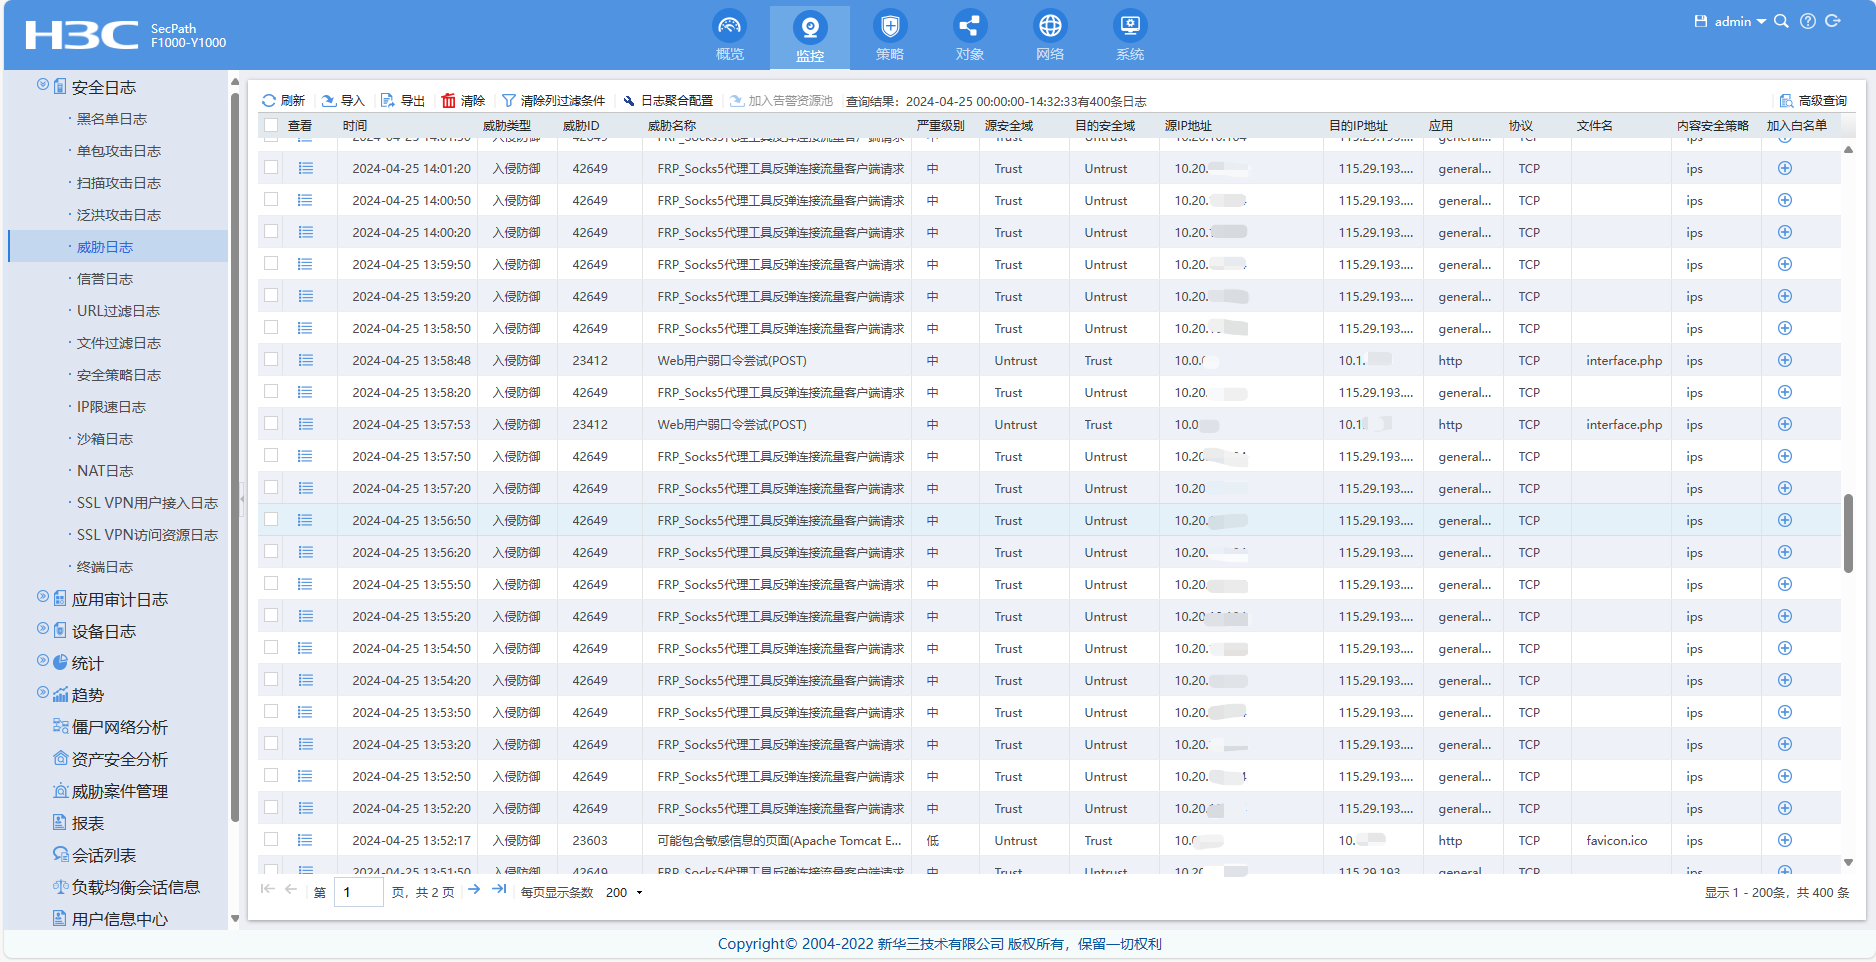Viewport: 1876px width, 962px height.
Task: Open the 策略 policy tab
Action: pos(890,37)
